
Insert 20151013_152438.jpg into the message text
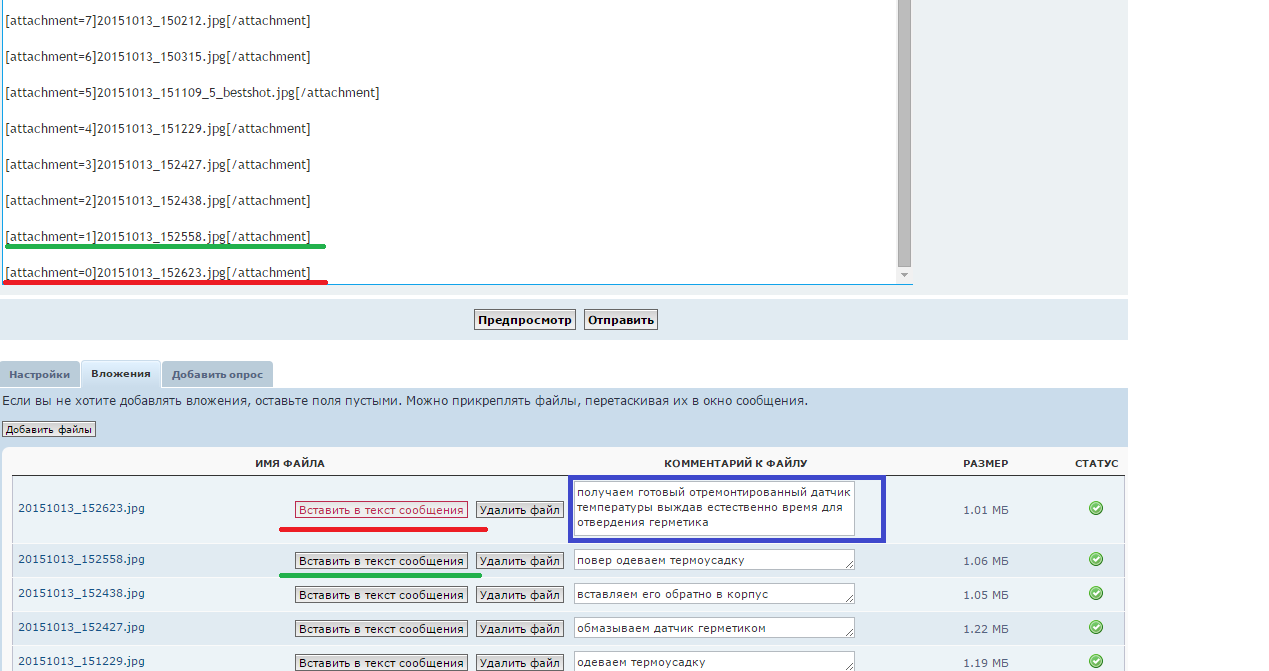(x=381, y=595)
